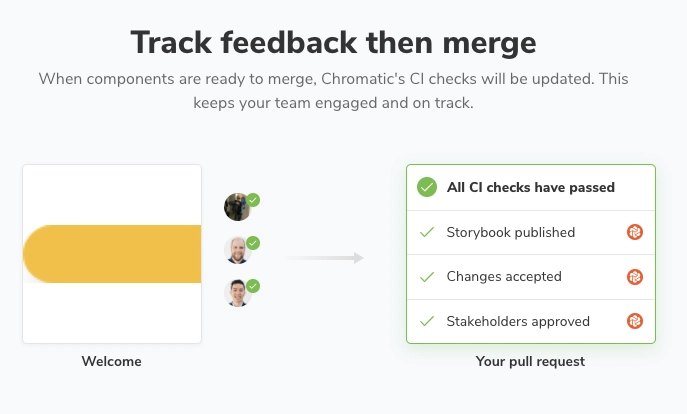
Task: Click the checkmark next to Changes accepted
Action: pyautogui.click(x=427, y=277)
